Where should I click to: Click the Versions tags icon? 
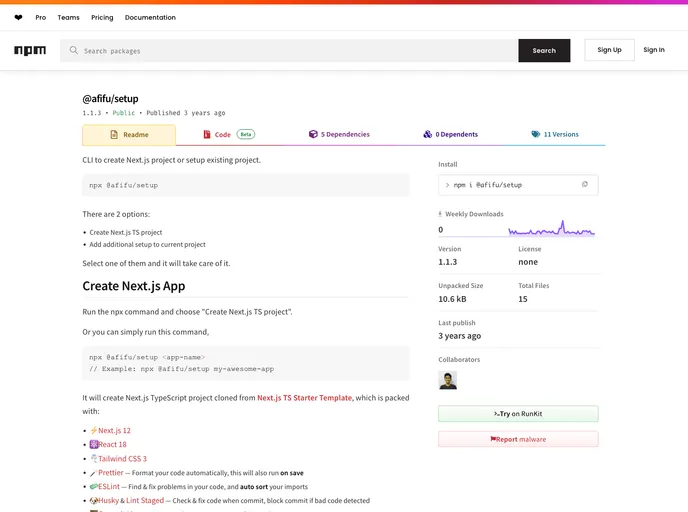point(536,134)
